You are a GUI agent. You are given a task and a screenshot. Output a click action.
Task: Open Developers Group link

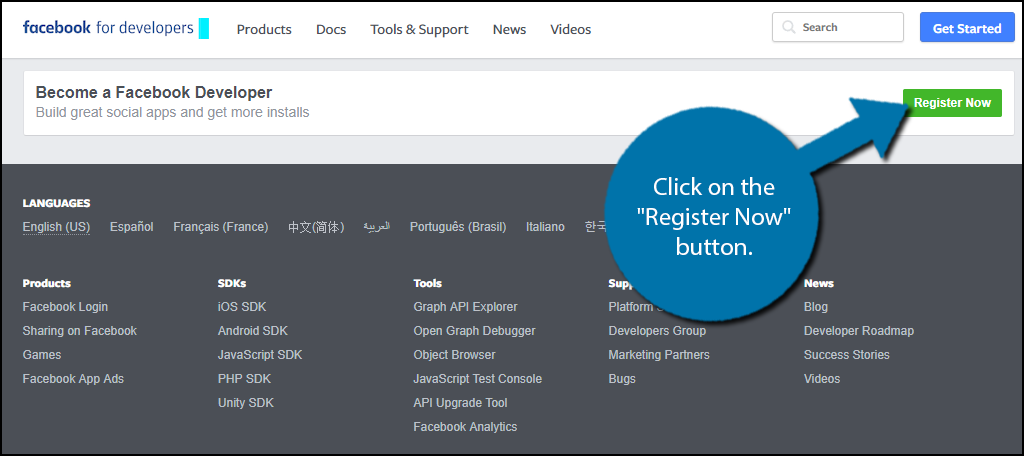[x=657, y=331]
